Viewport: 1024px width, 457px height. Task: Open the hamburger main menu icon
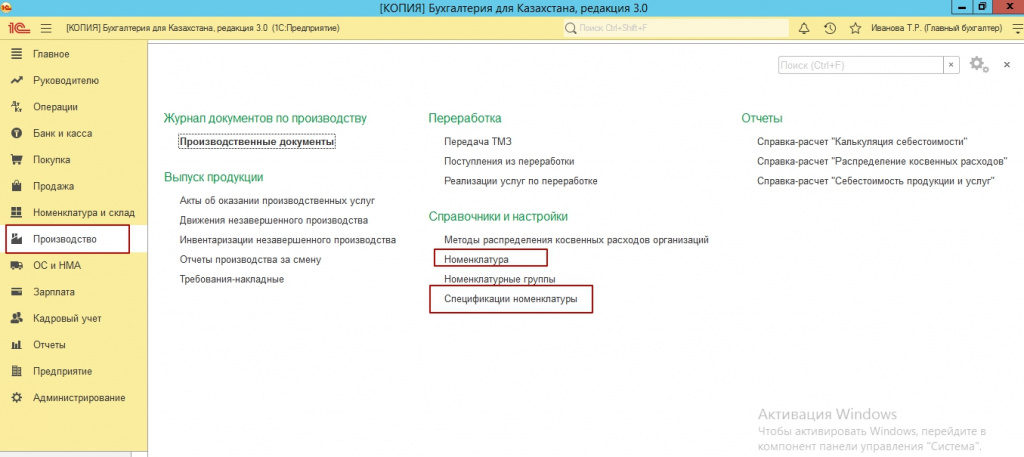click(46, 29)
